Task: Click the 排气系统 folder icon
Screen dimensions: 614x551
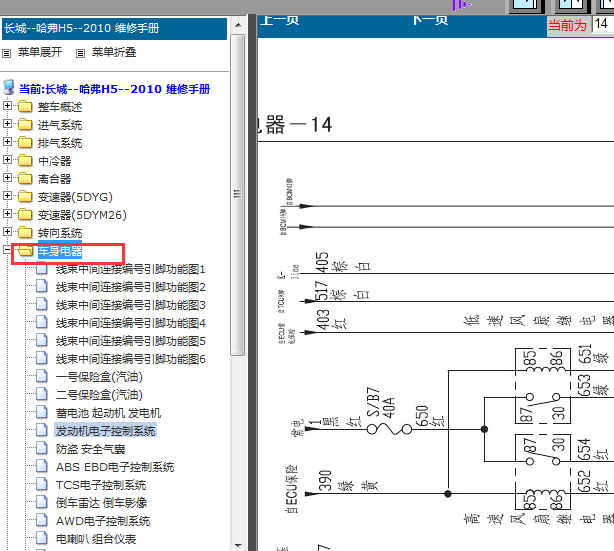Action: (25, 142)
